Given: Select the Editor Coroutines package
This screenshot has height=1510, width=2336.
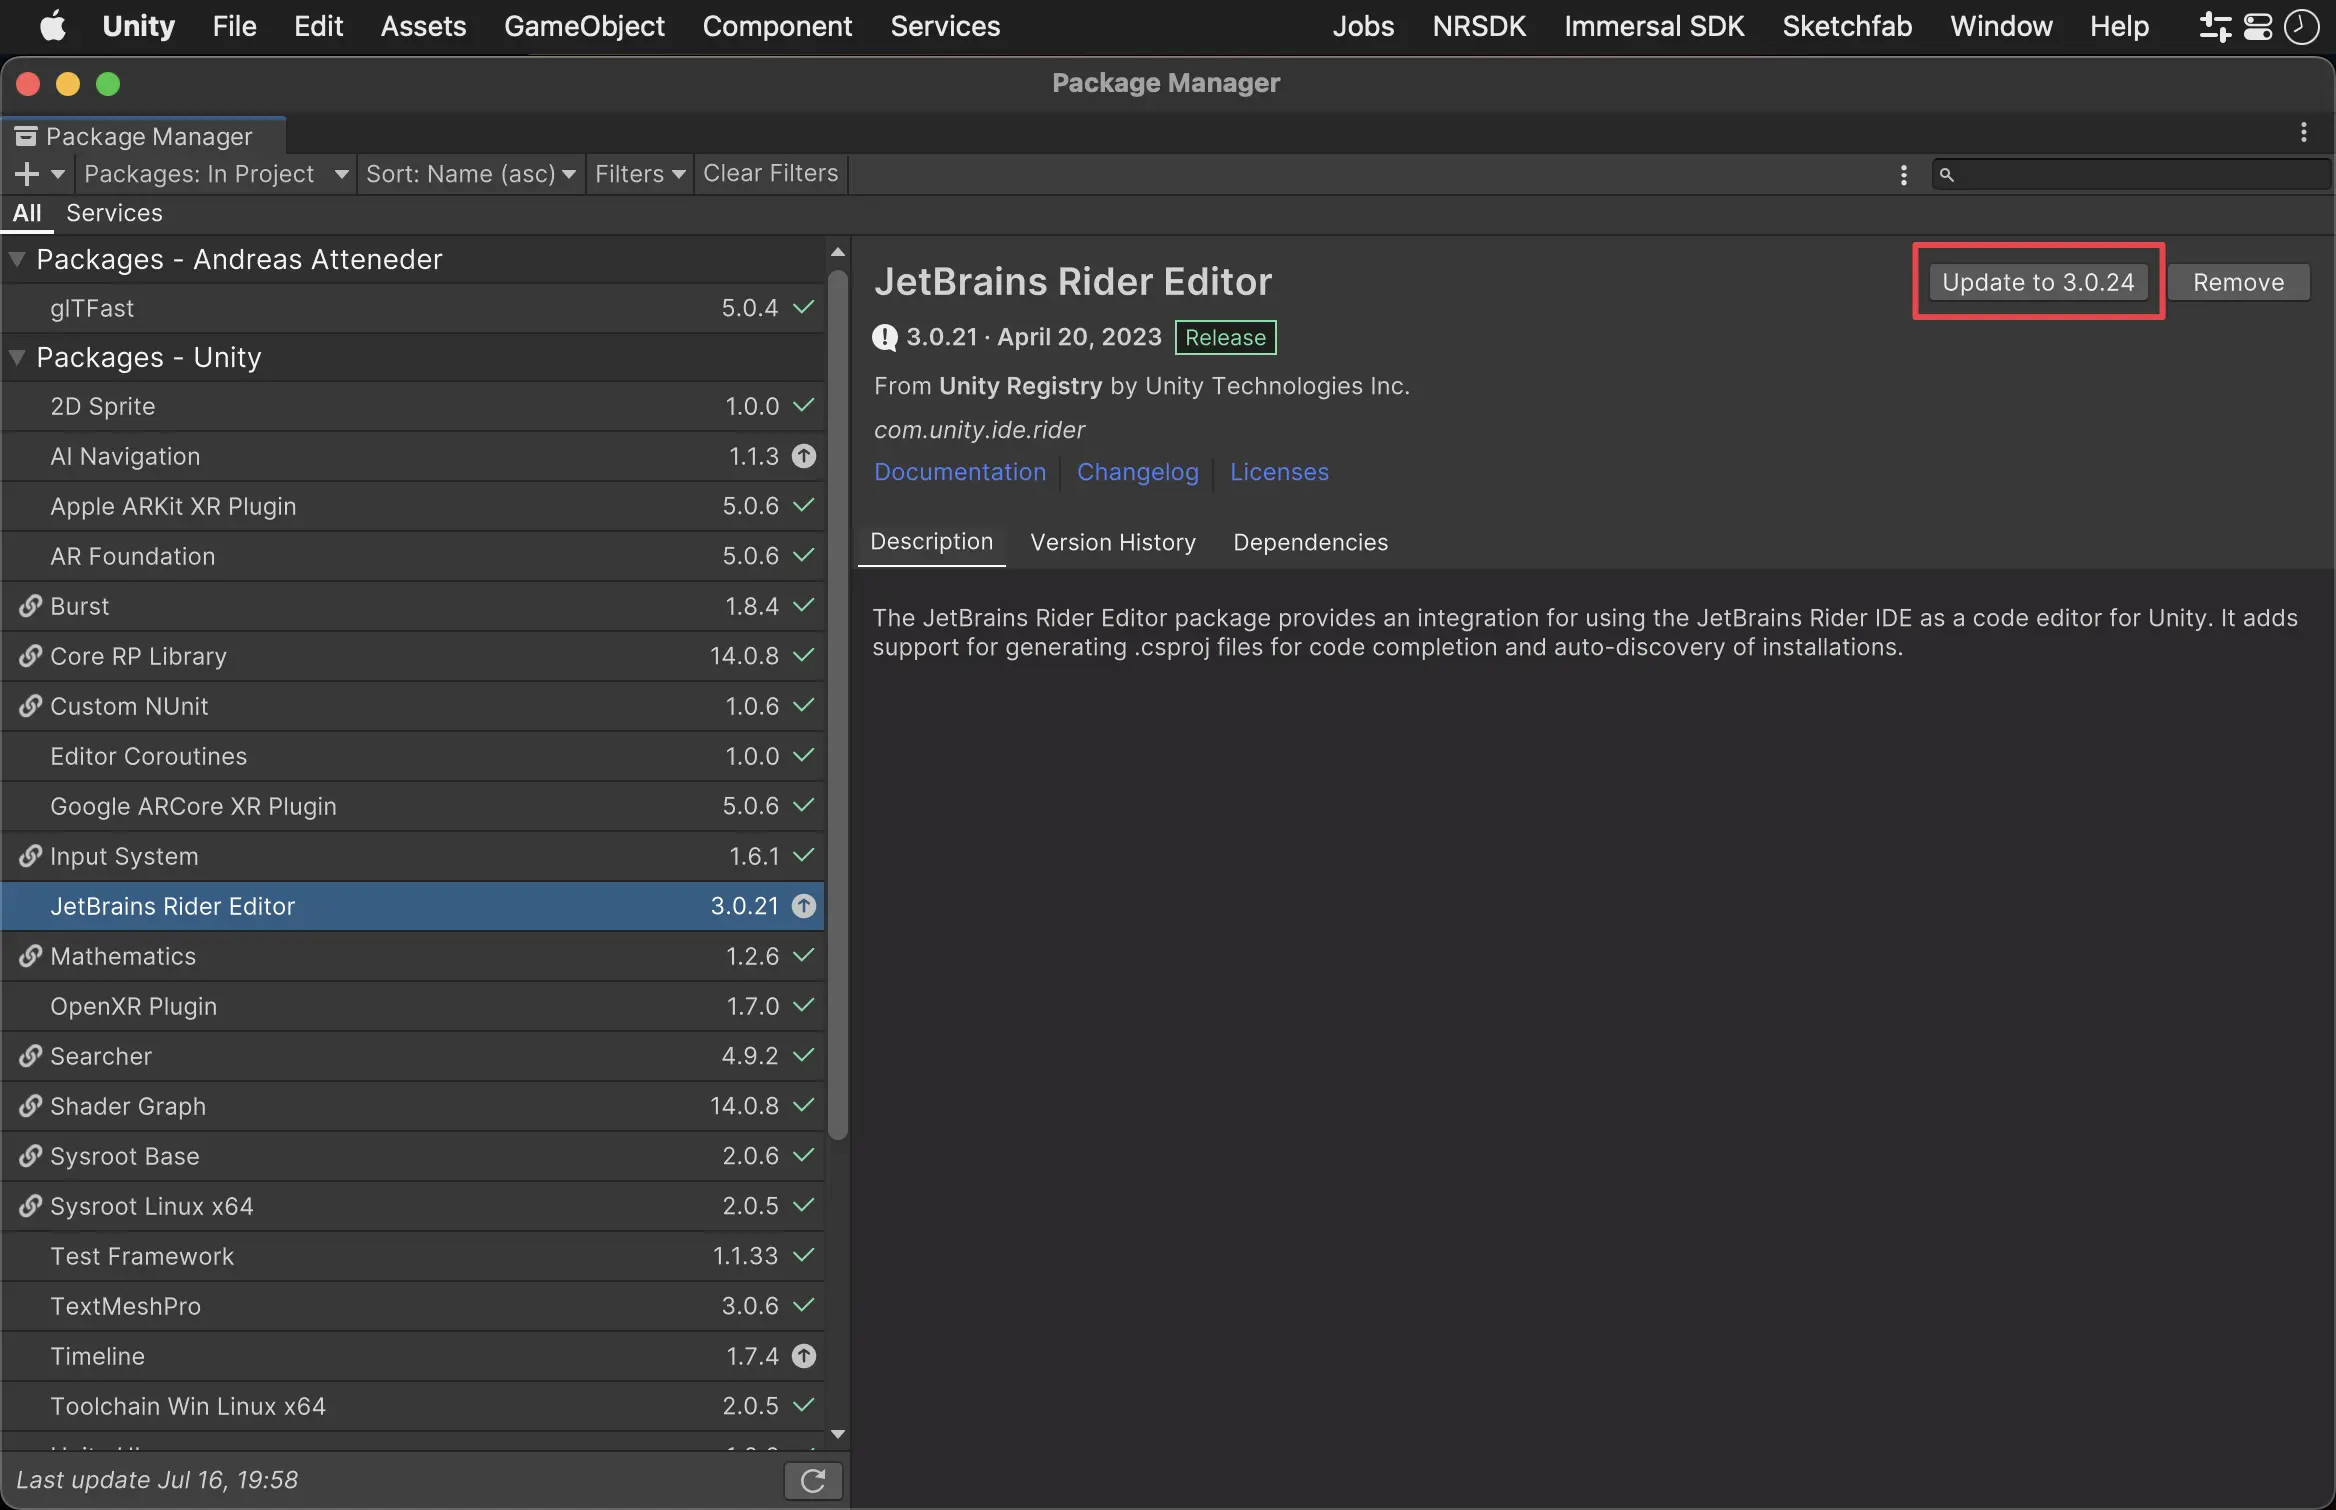Looking at the screenshot, I should (413, 756).
